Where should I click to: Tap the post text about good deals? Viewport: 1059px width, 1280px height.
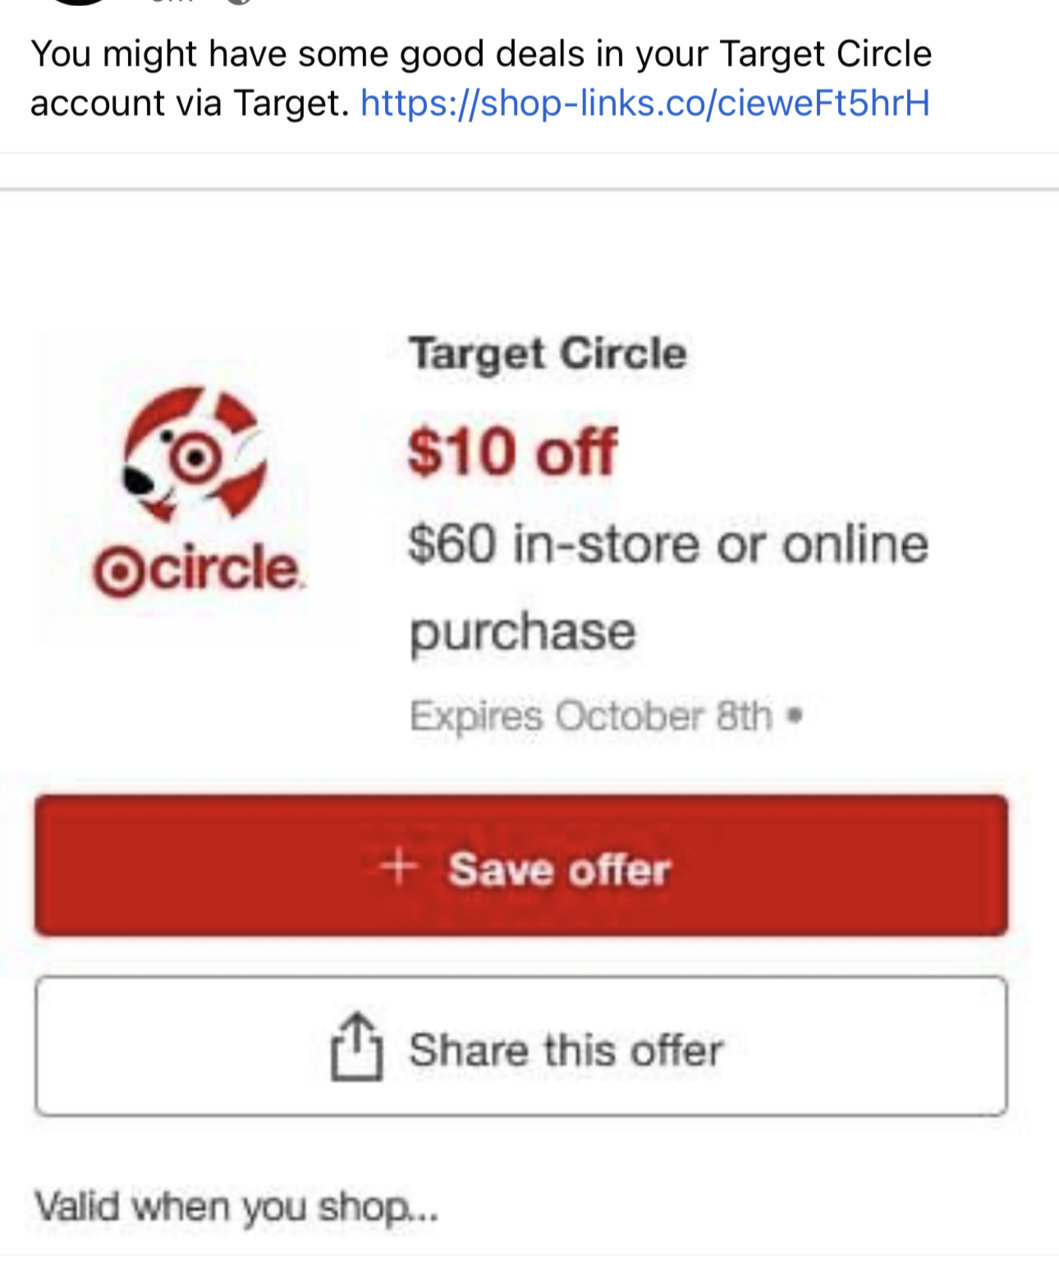point(481,78)
